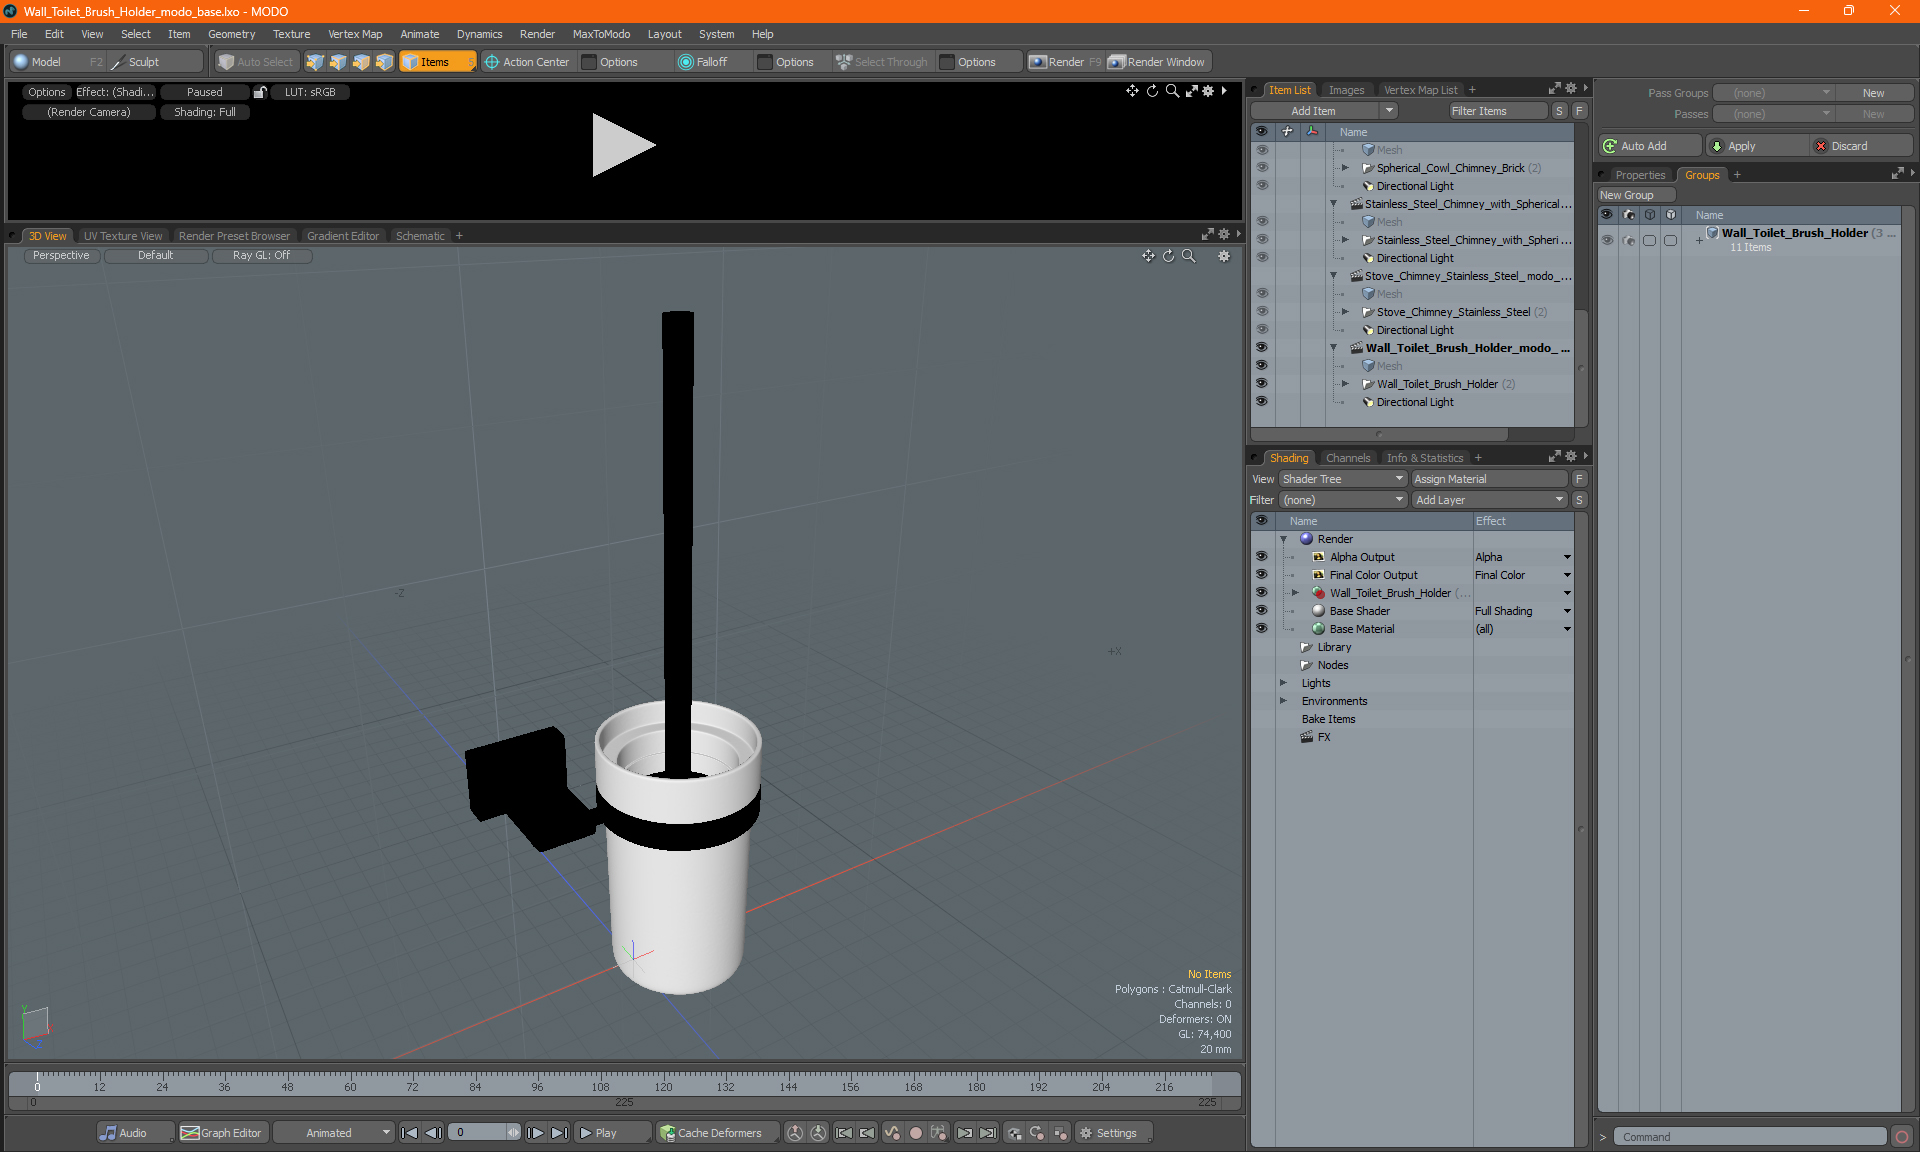Viewport: 1920px width, 1152px height.
Task: Open the Graph Editor
Action: [222, 1133]
